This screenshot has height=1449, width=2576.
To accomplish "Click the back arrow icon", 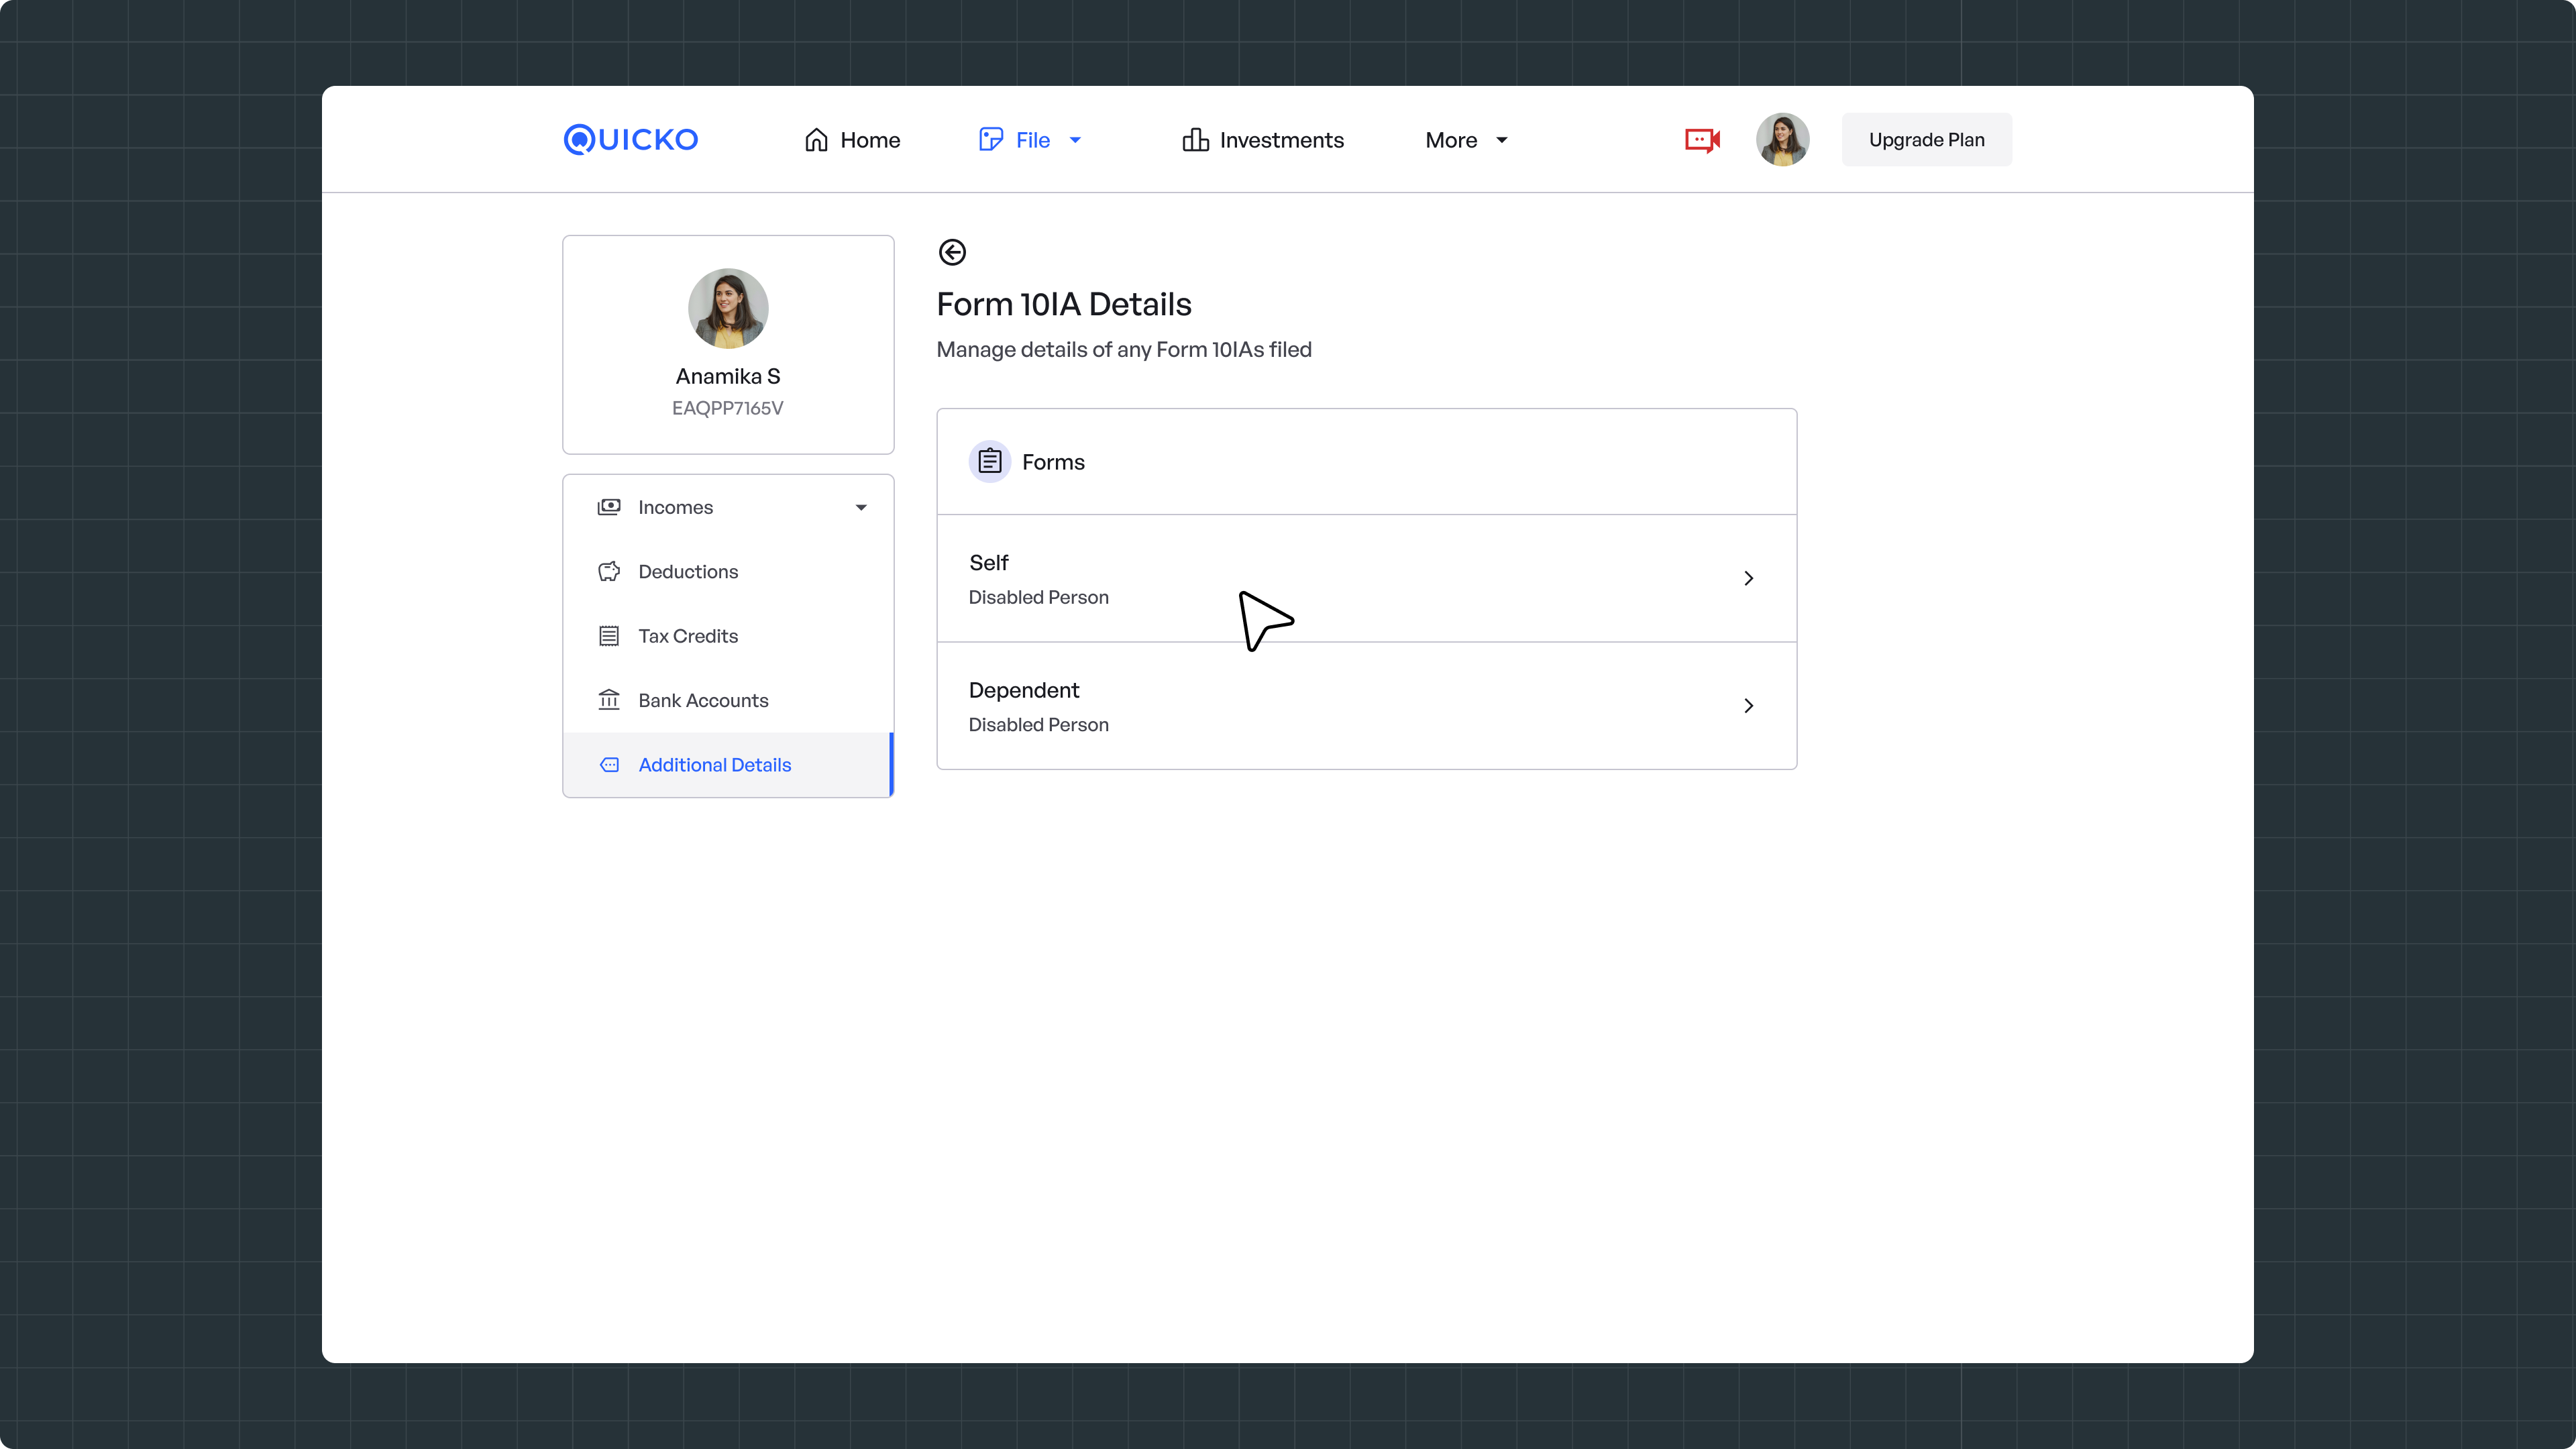I will point(952,252).
